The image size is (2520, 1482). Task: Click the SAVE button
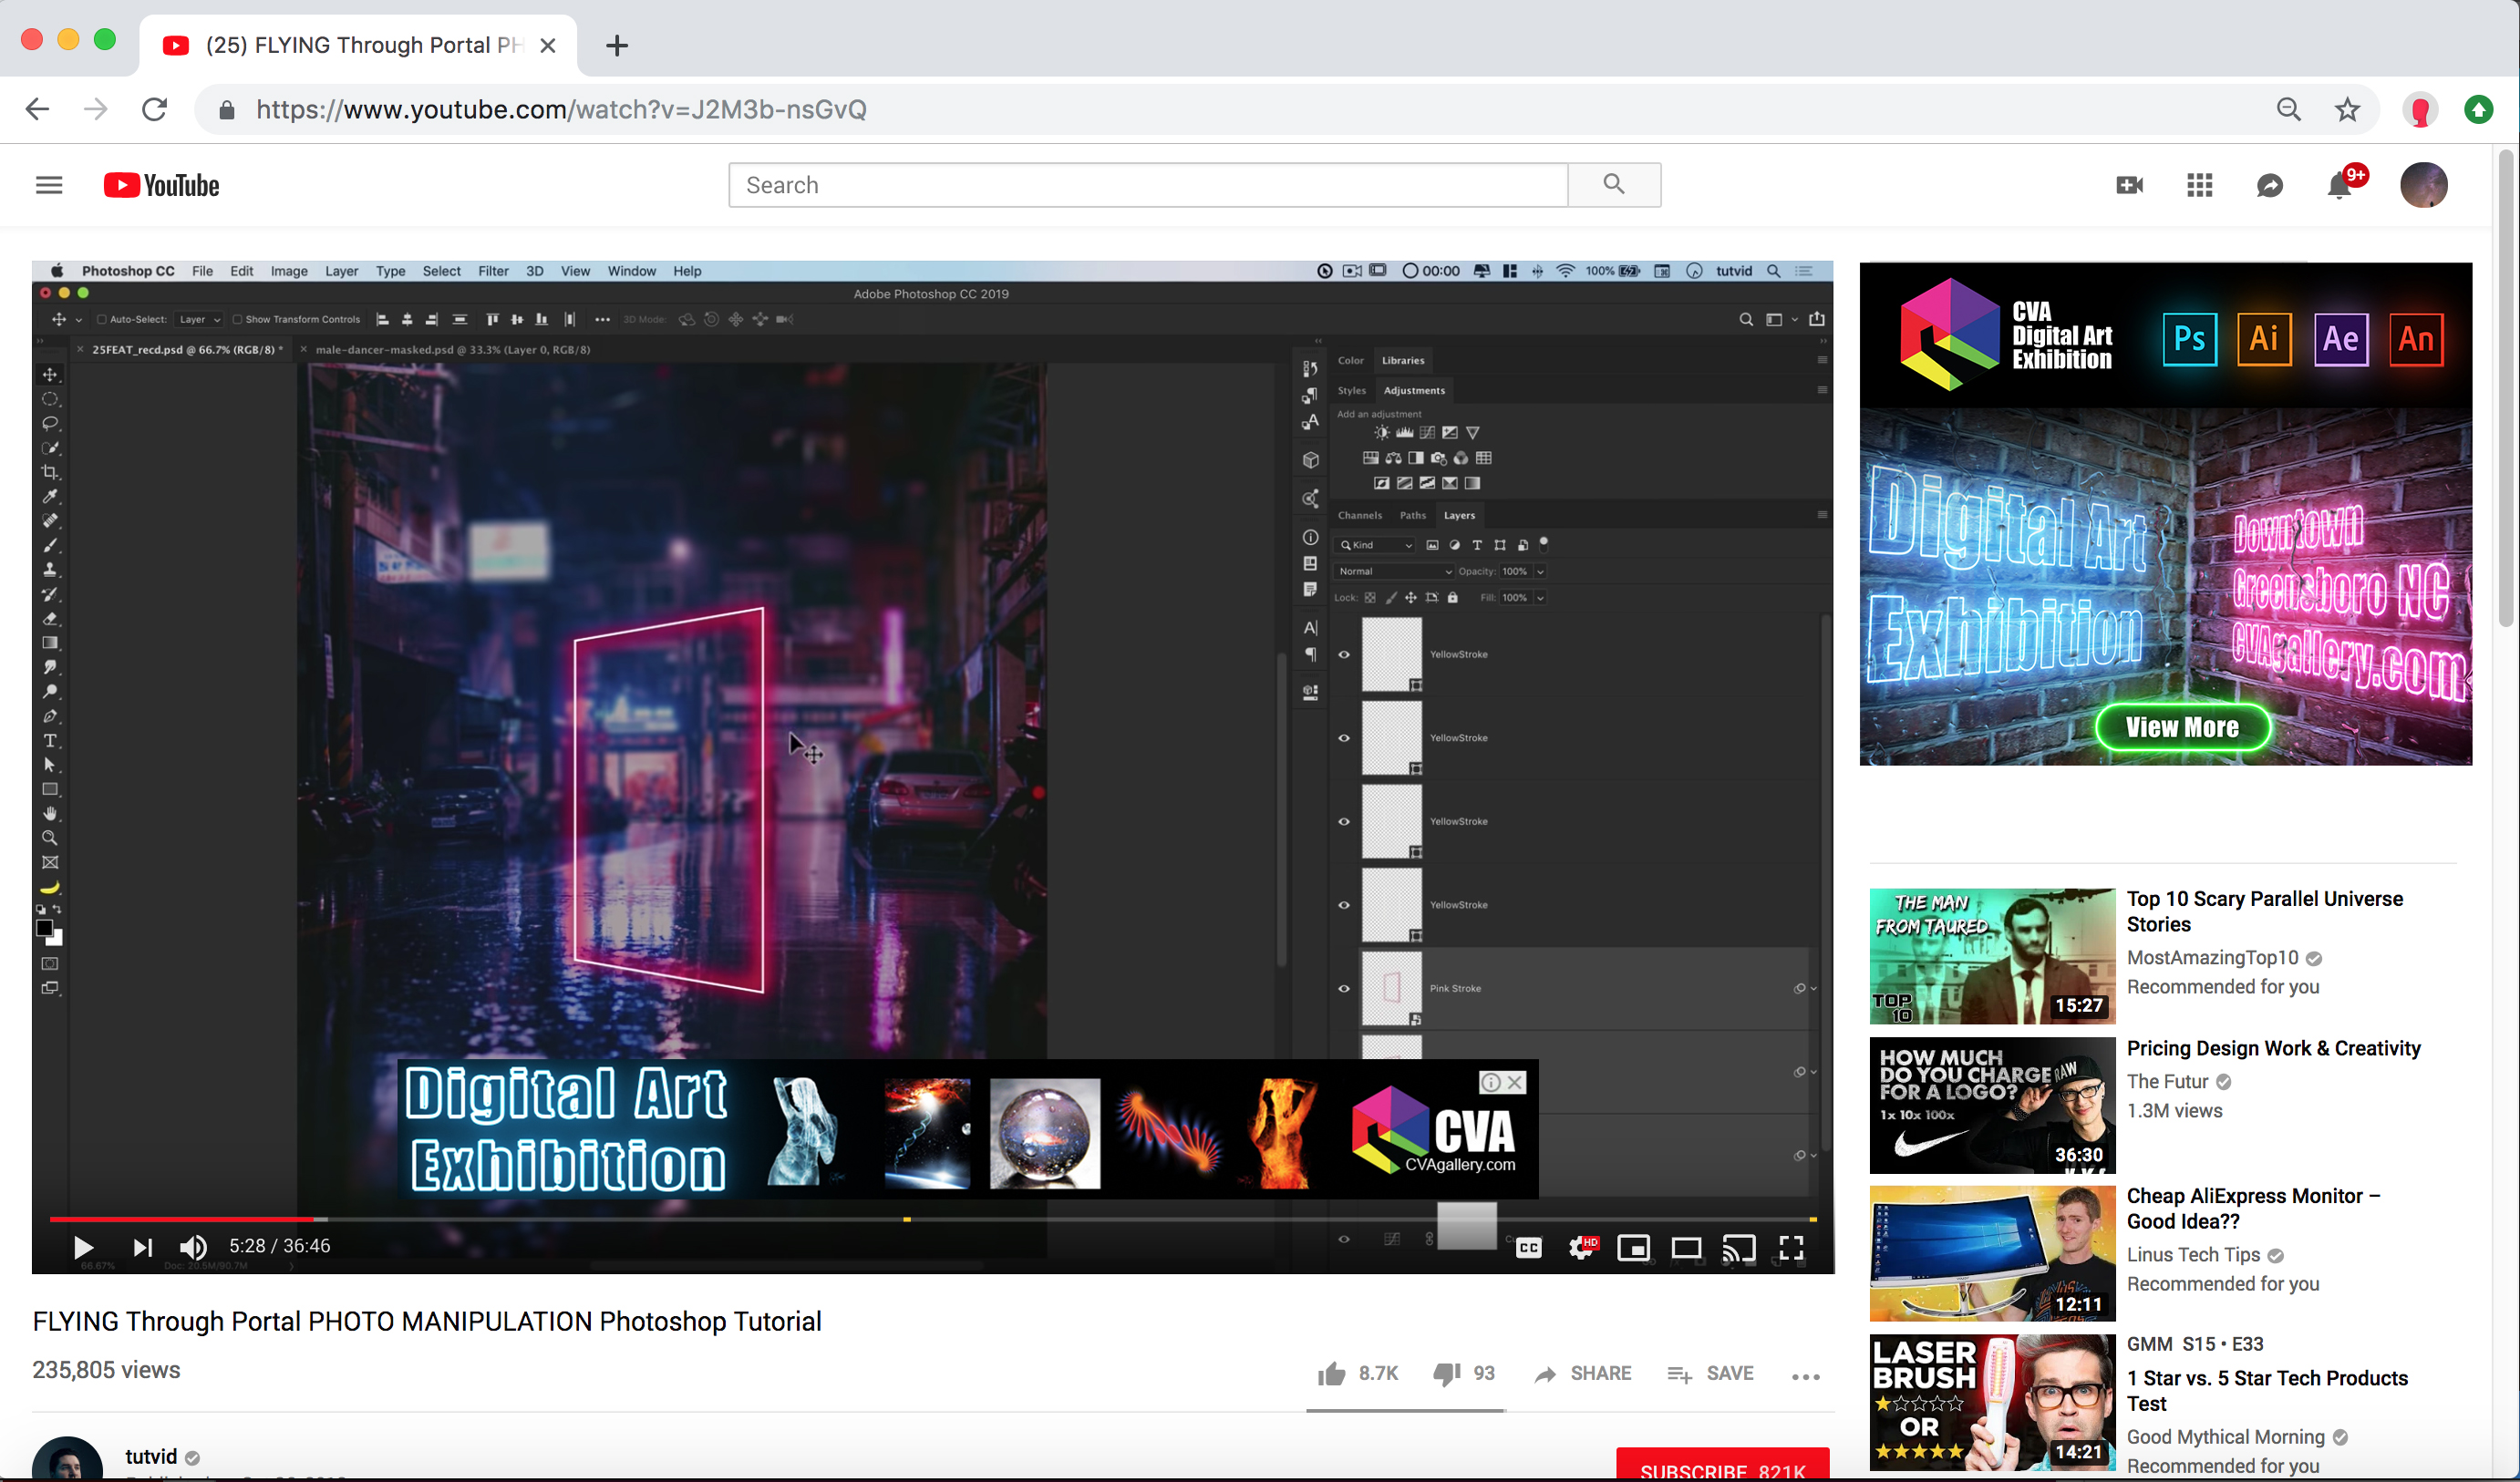[1710, 1374]
